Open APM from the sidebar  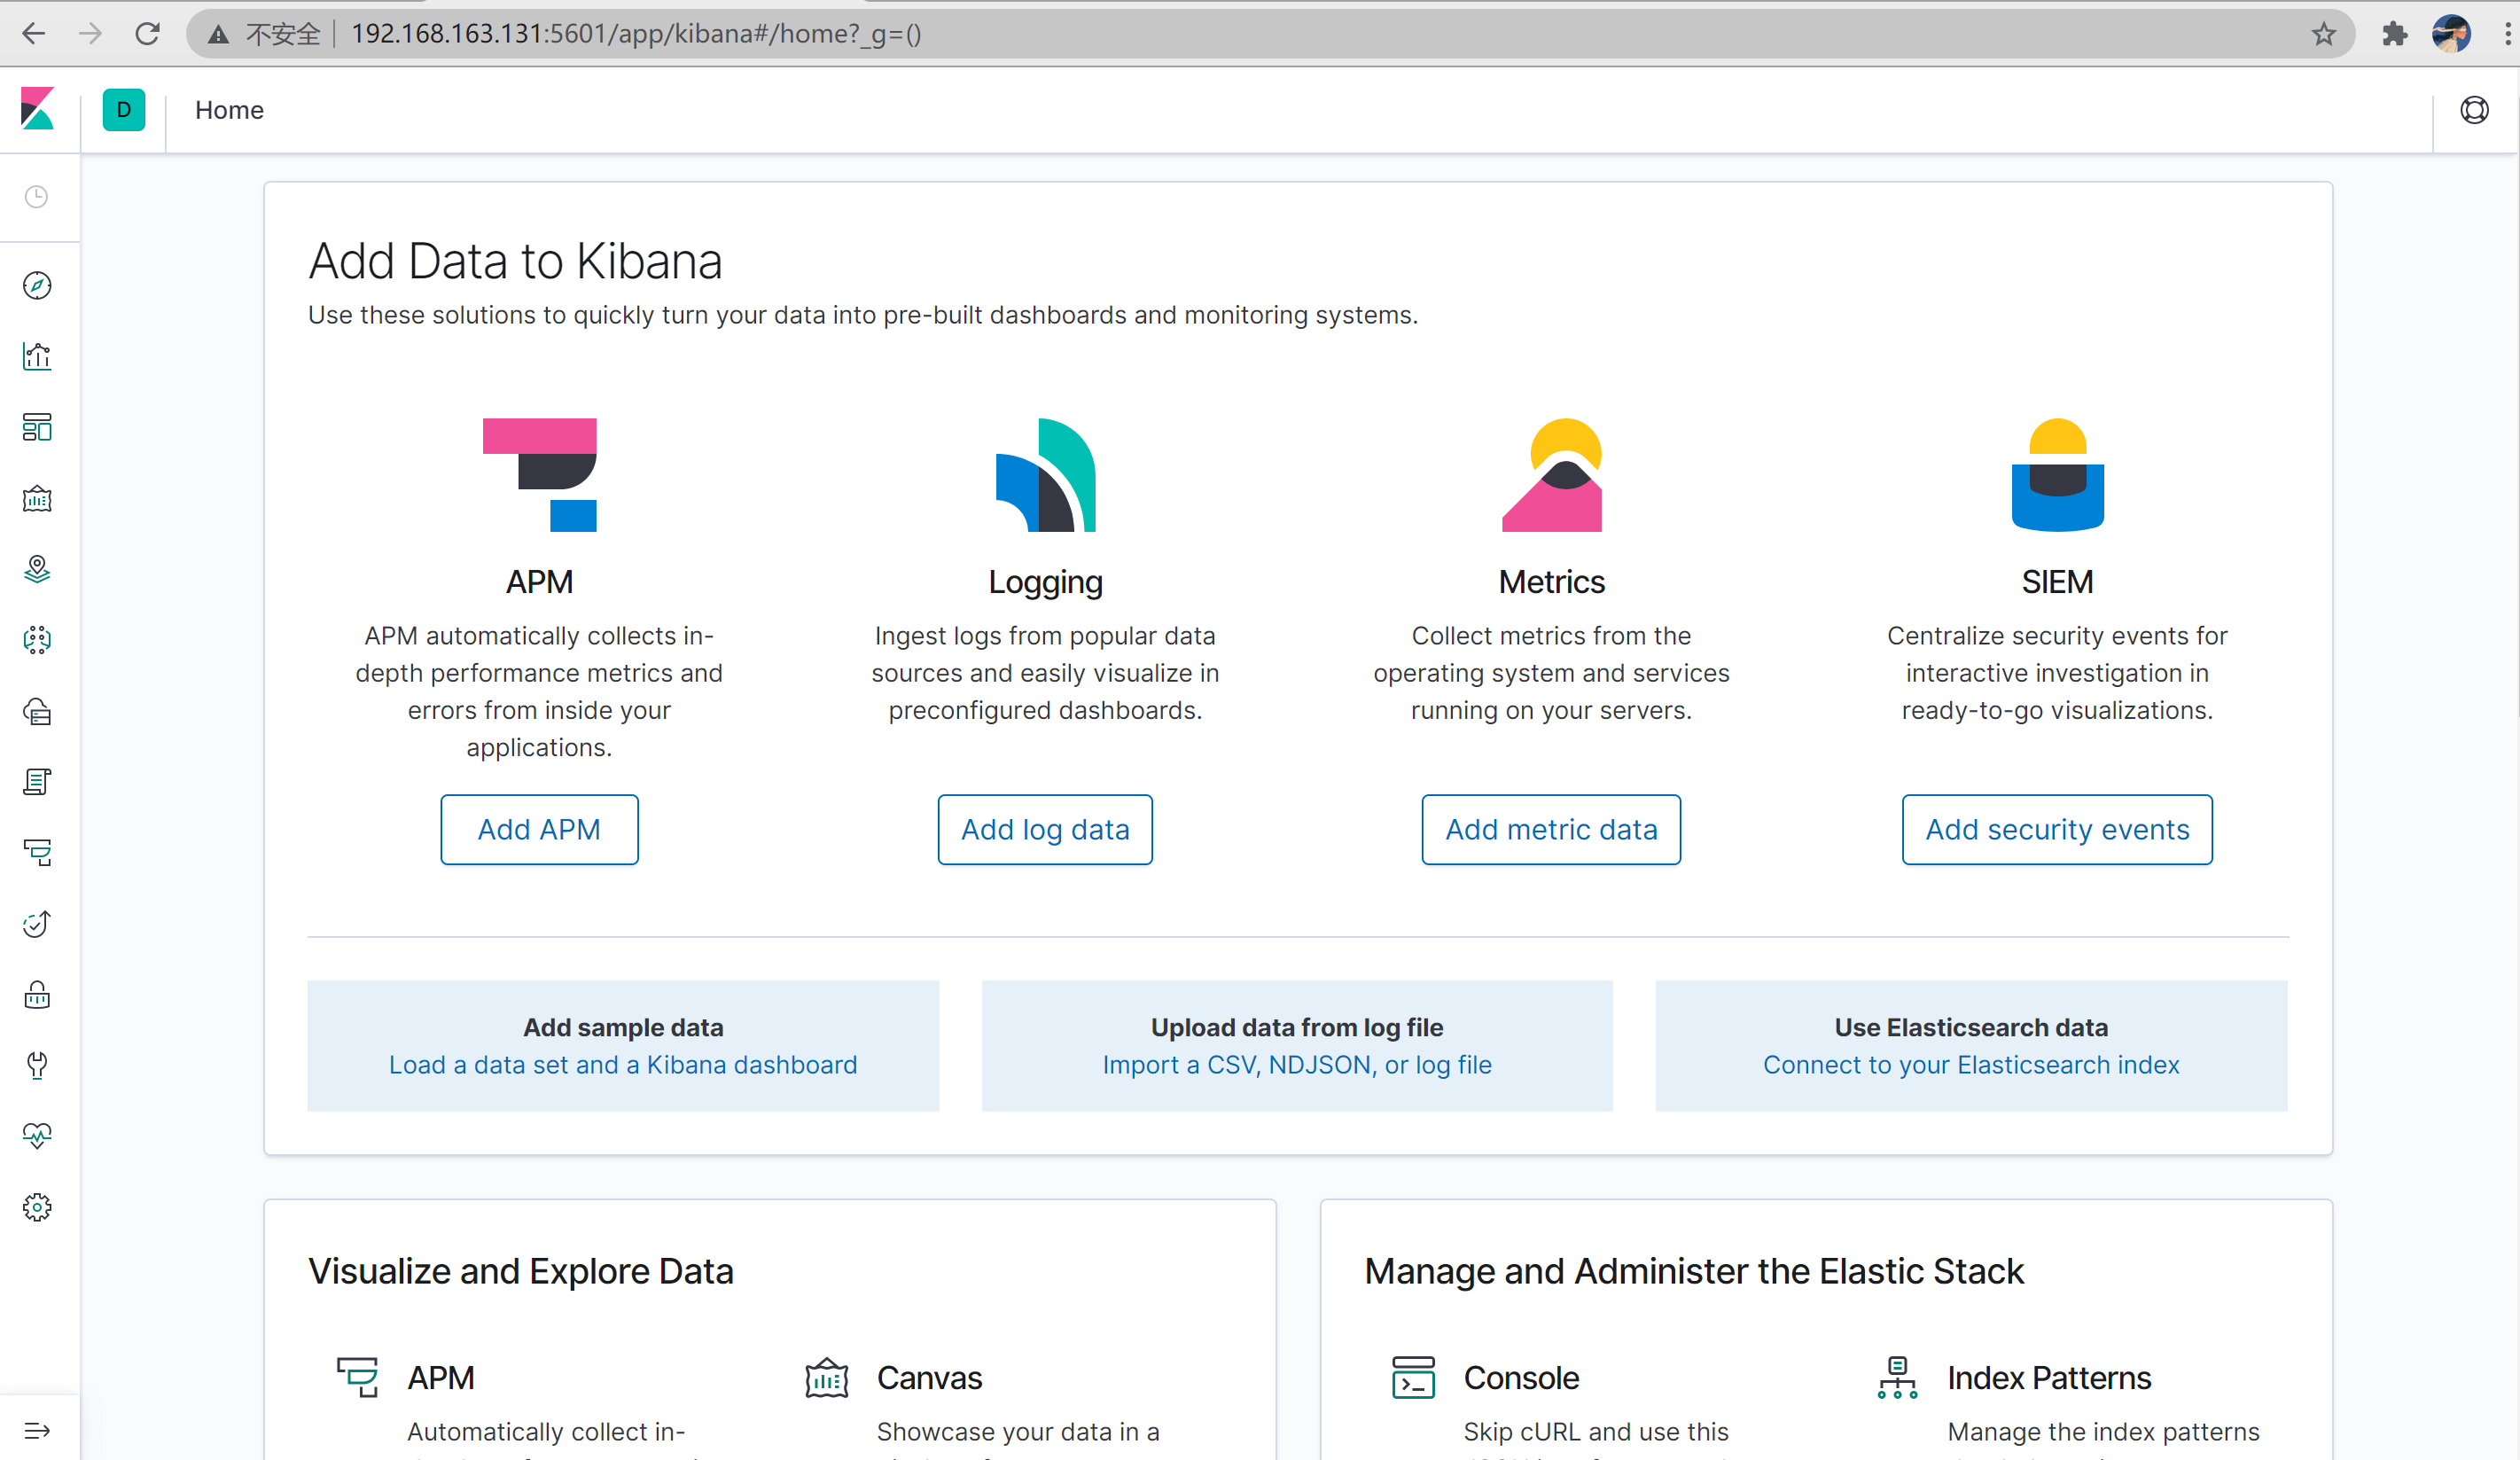[x=37, y=853]
